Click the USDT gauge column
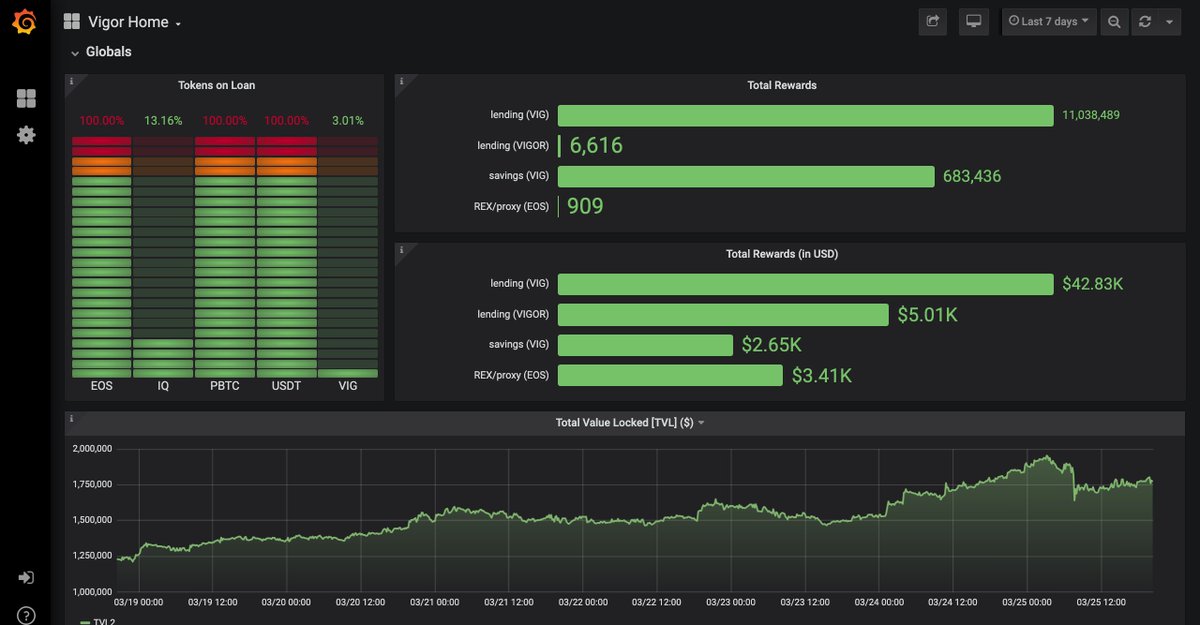Image resolution: width=1200 pixels, height=625 pixels. [287, 257]
